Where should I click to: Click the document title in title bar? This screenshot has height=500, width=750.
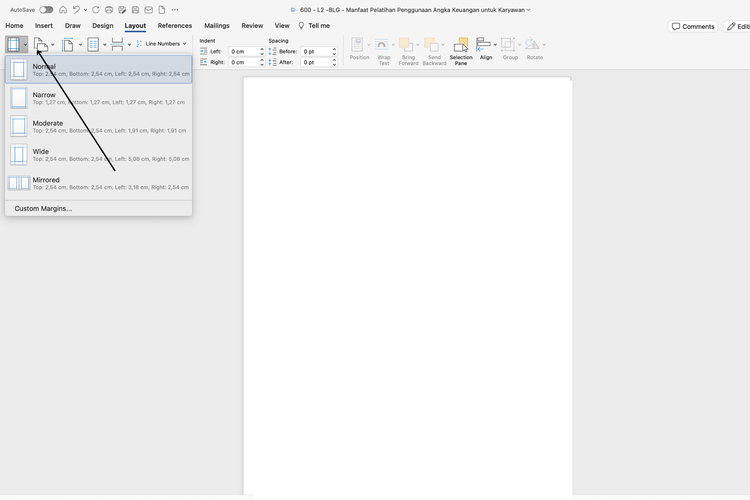[412, 10]
